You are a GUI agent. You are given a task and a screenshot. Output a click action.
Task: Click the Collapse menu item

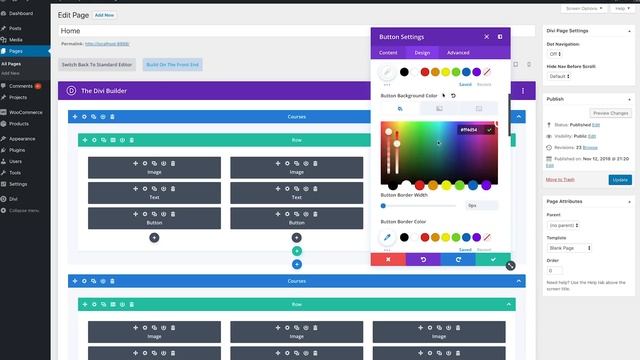(x=24, y=211)
